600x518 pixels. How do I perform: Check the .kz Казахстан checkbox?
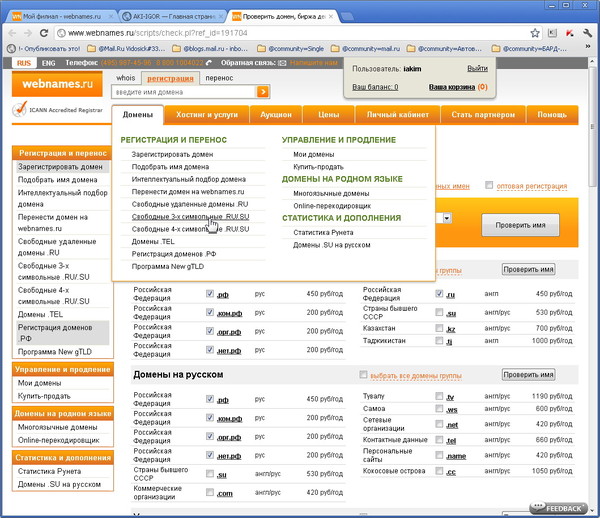[x=439, y=328]
